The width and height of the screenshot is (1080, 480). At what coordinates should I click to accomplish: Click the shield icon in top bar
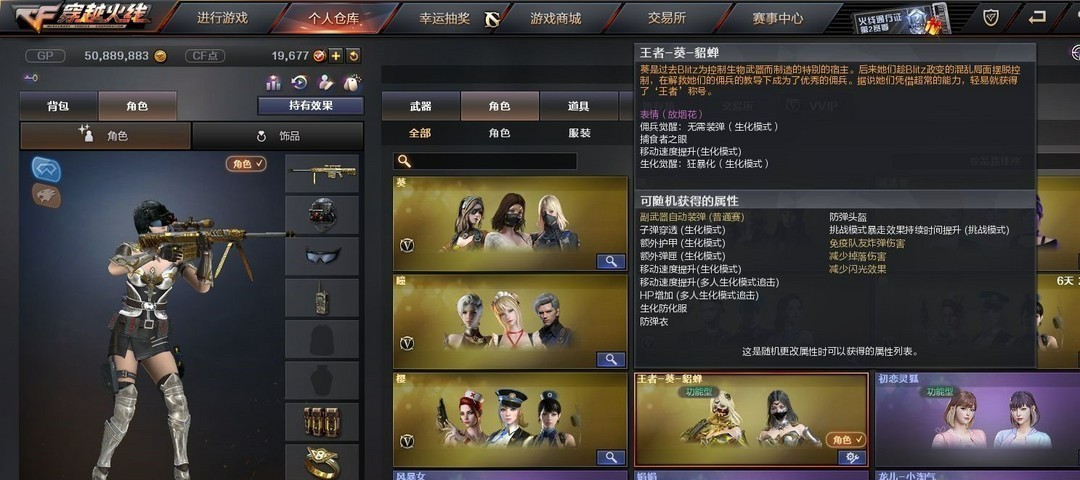(x=990, y=18)
